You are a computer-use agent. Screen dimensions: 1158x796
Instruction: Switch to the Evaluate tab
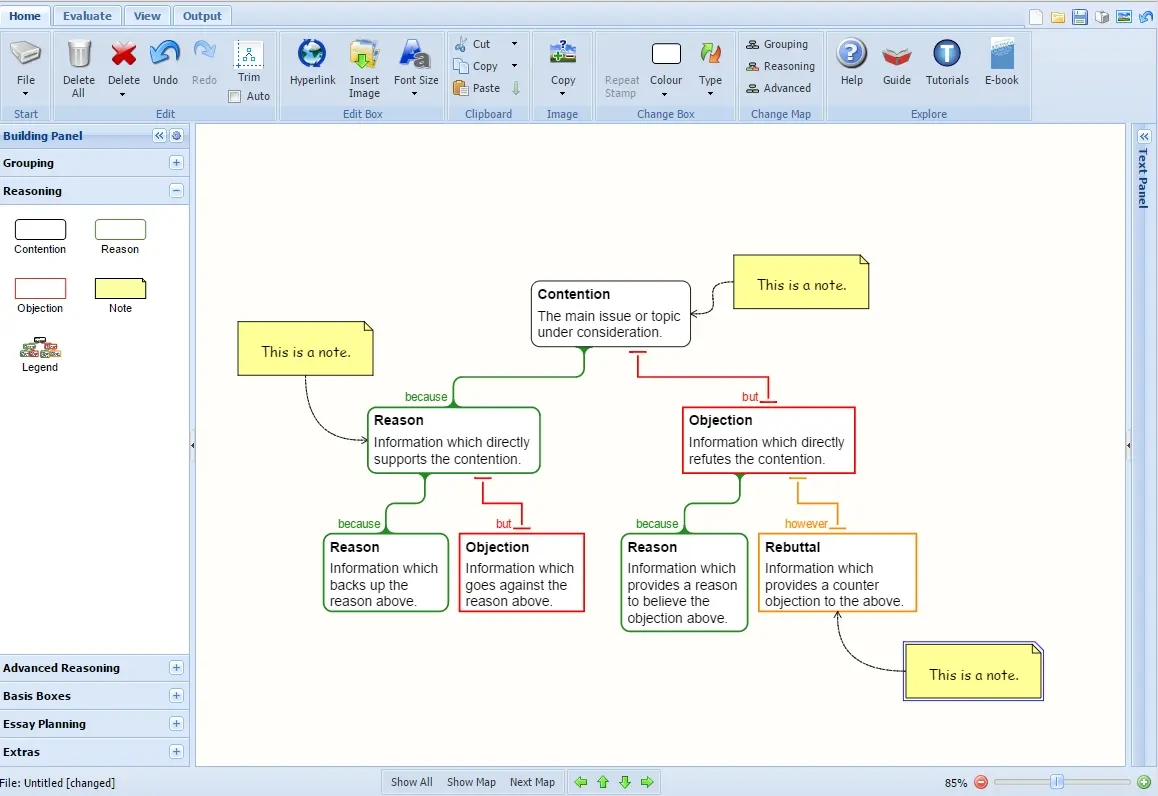[x=87, y=16]
